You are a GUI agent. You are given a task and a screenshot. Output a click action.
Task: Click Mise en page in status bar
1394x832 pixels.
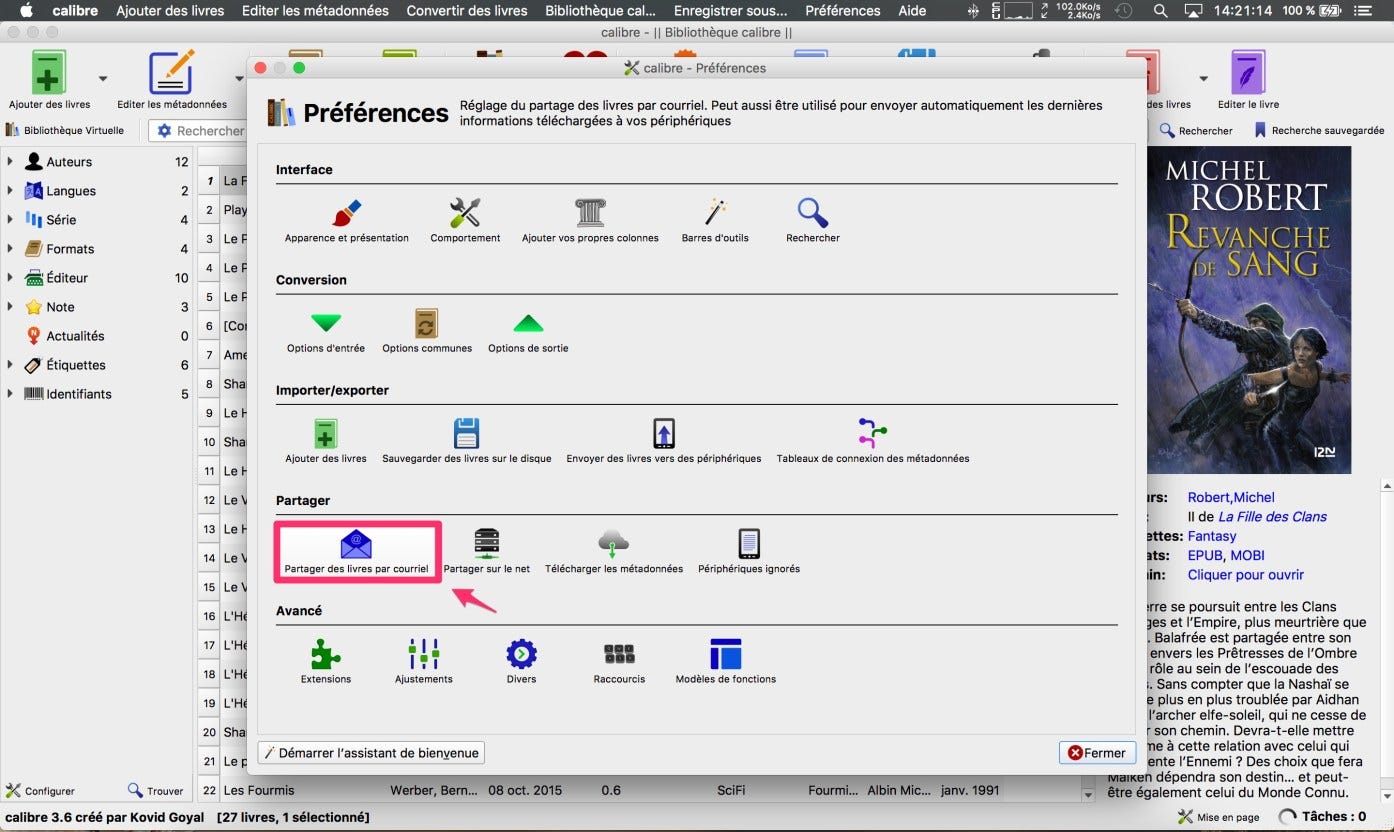pyautogui.click(x=1219, y=817)
